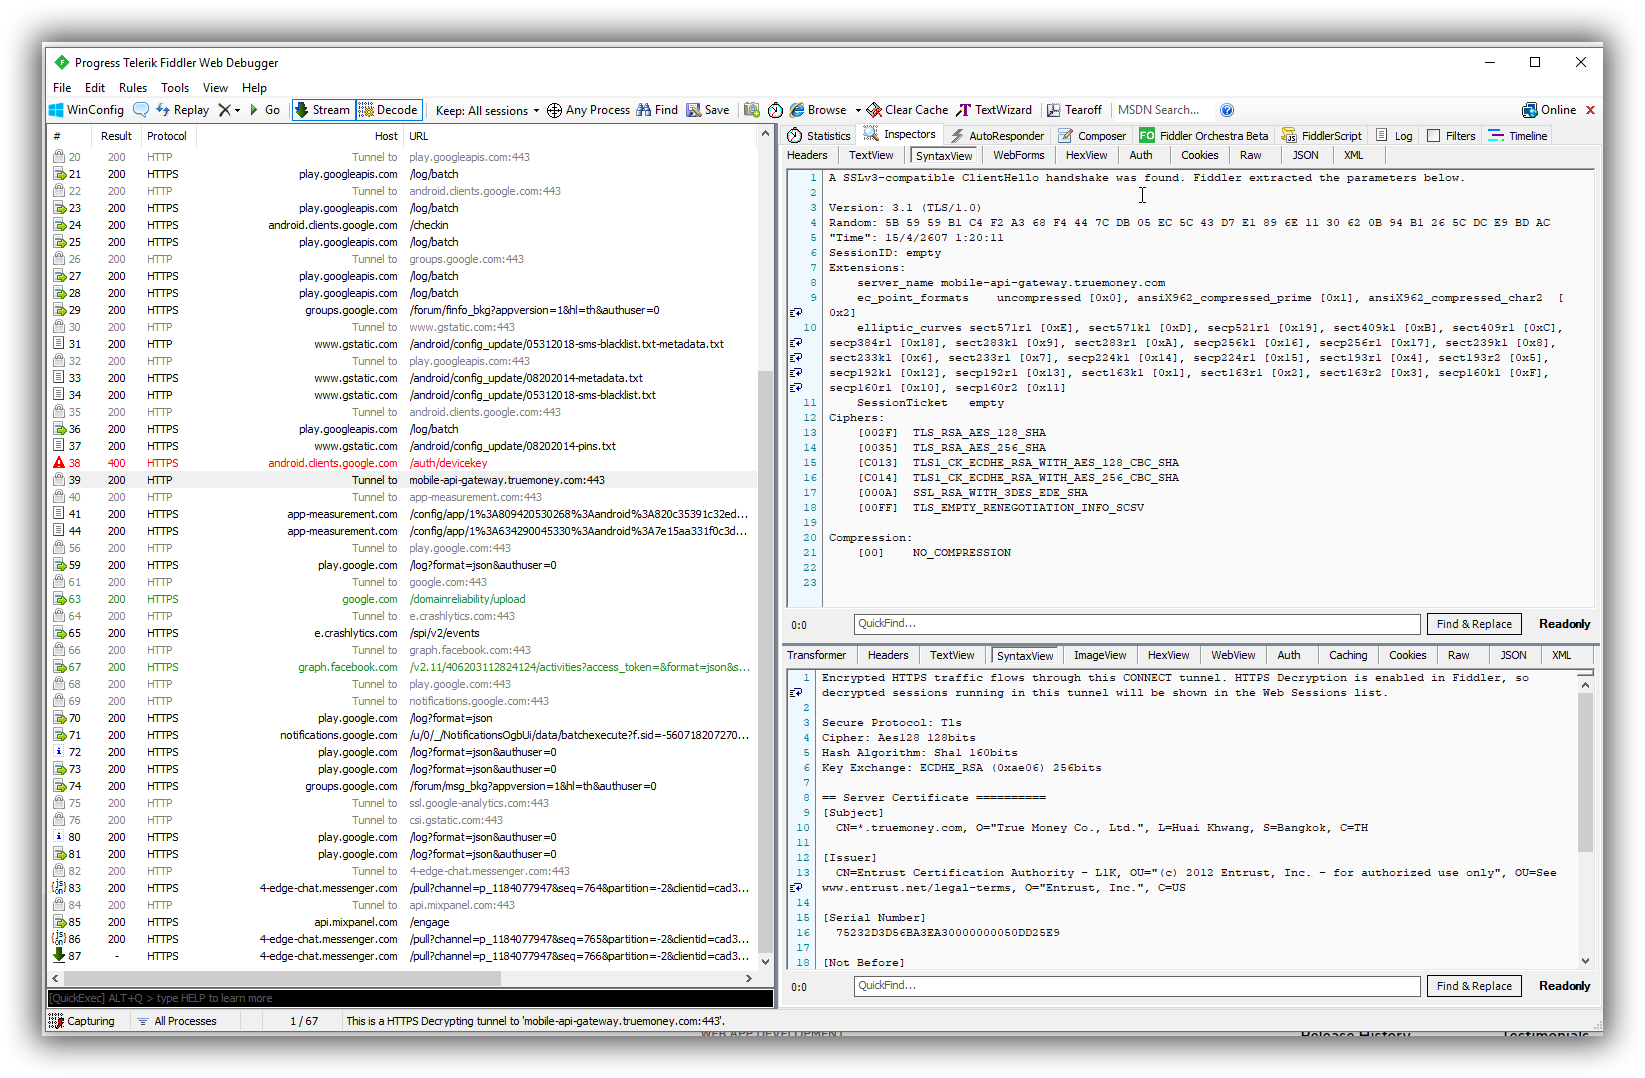
Task: Open the Log tab
Action: 1394,136
